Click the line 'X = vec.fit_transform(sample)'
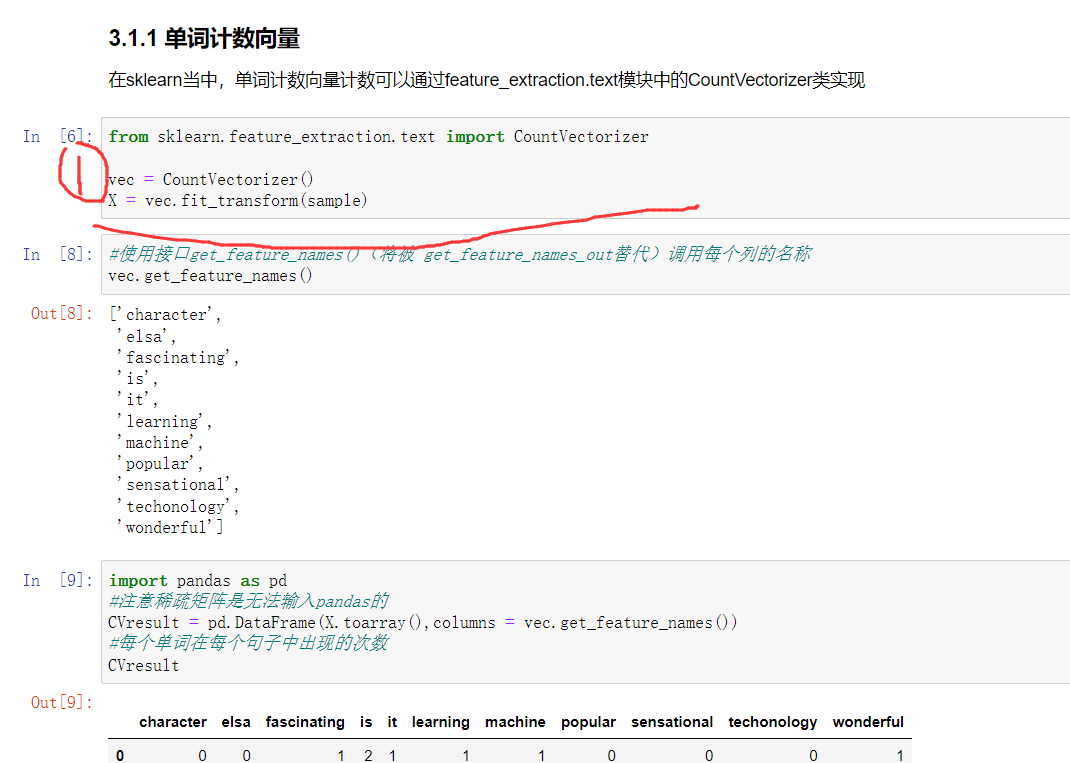This screenshot has width=1070, height=763. (x=237, y=201)
